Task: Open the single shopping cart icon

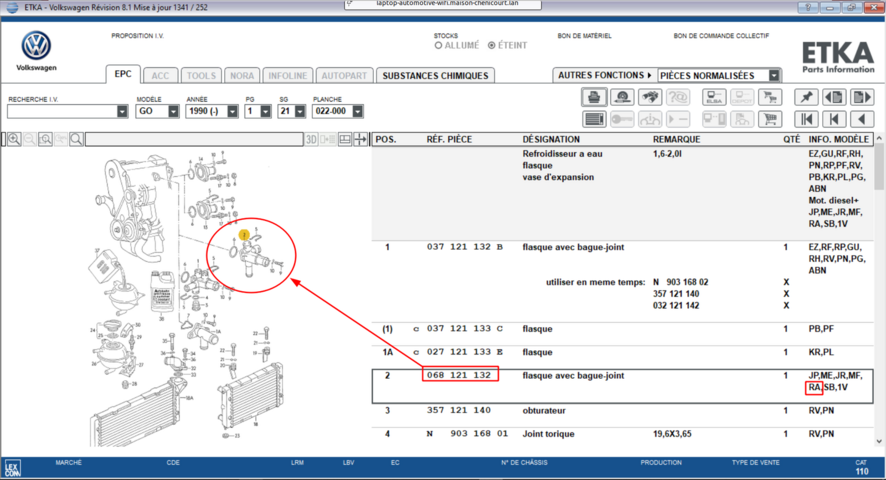Action: point(770,119)
